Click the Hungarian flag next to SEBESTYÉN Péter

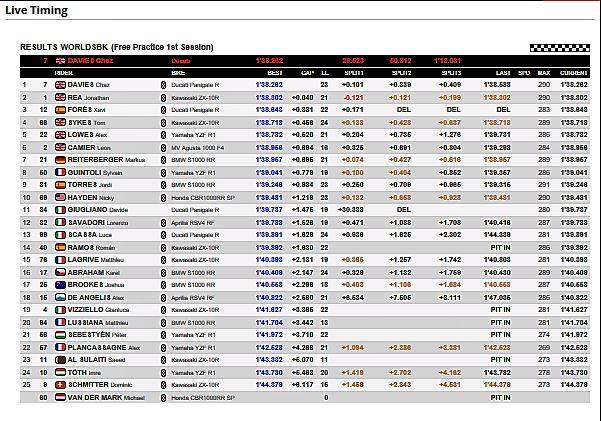60,335
